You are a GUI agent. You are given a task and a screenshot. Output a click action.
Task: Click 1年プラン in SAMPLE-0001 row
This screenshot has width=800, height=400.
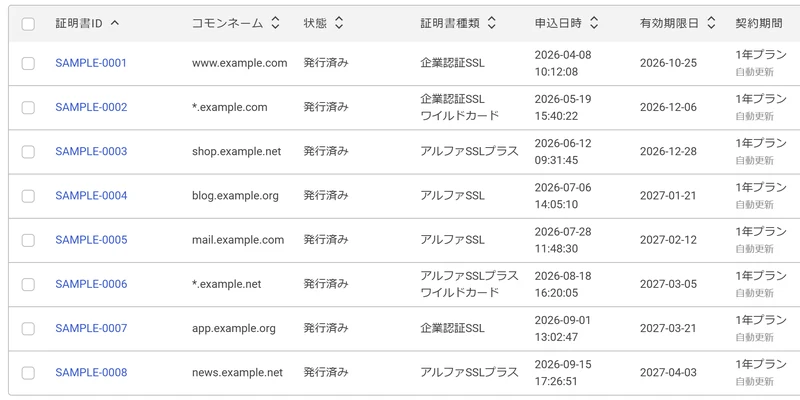point(761,55)
